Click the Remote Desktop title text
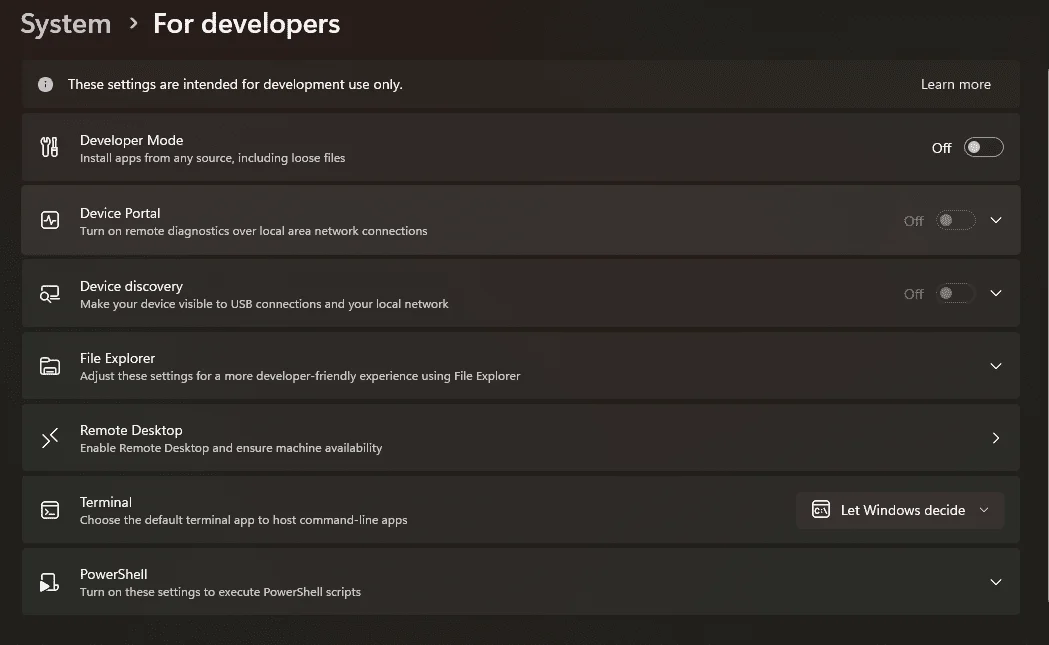This screenshot has width=1049, height=645. point(131,430)
